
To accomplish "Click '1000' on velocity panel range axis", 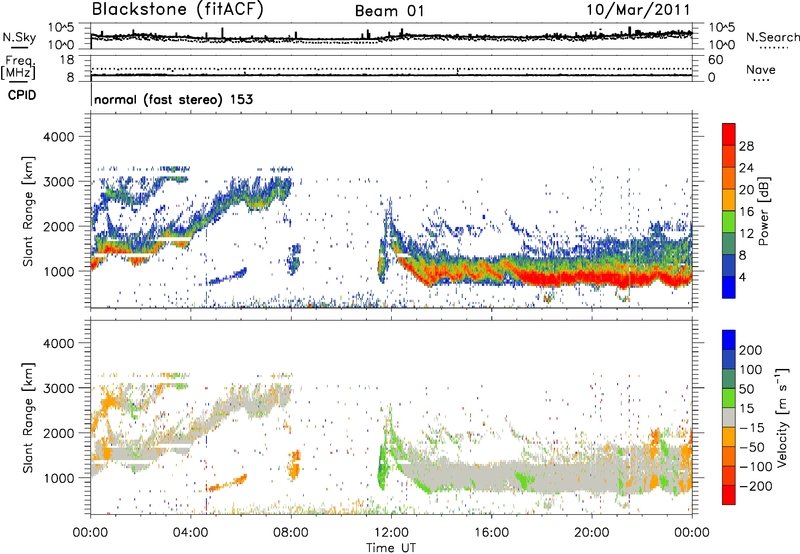I will 58,477.
